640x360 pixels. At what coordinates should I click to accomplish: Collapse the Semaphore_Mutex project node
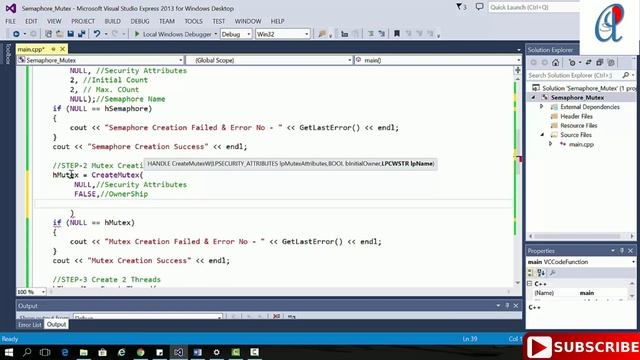pos(533,98)
